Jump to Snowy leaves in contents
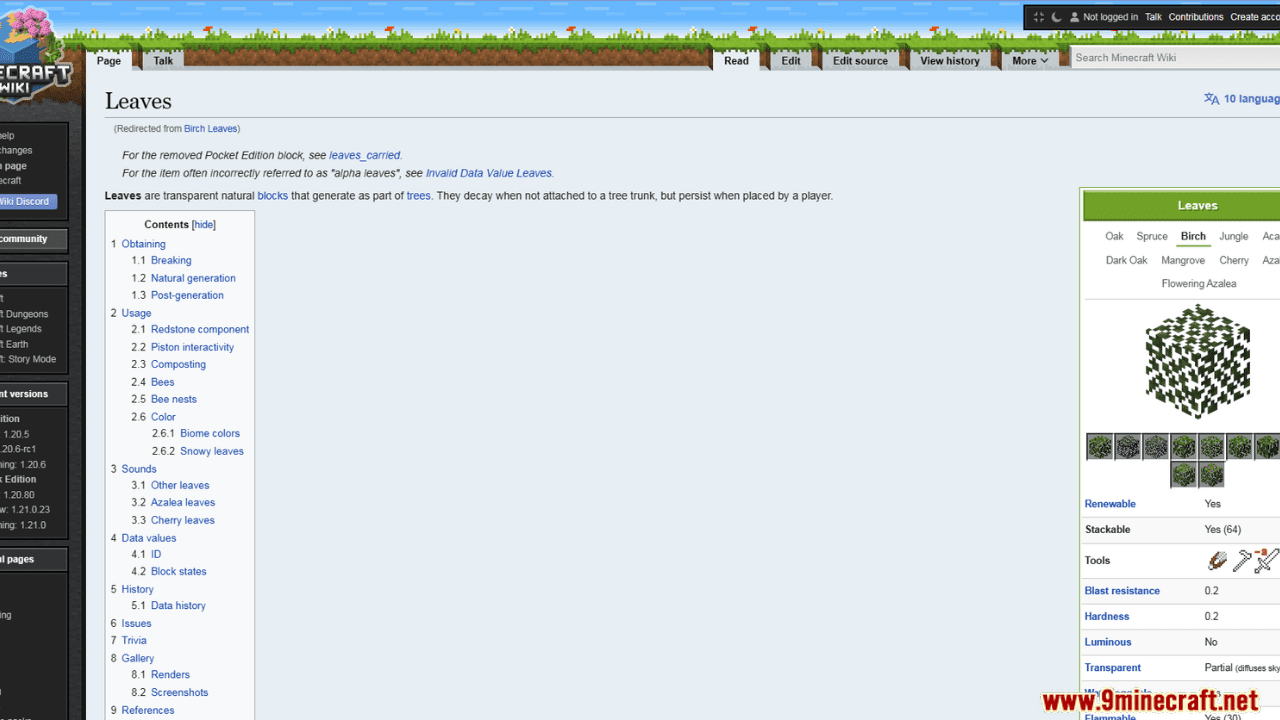 tap(212, 451)
